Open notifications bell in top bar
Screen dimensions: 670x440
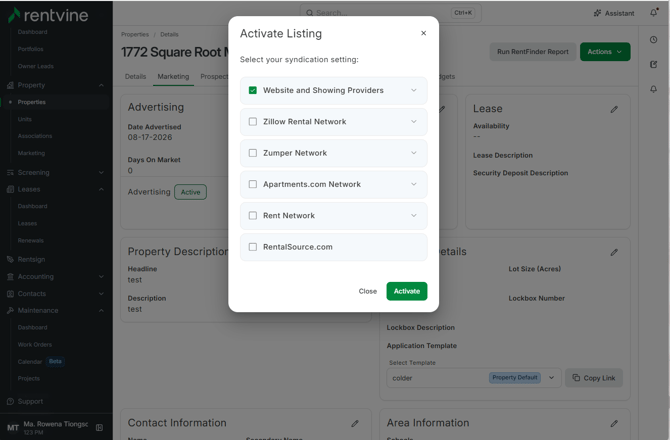click(654, 13)
